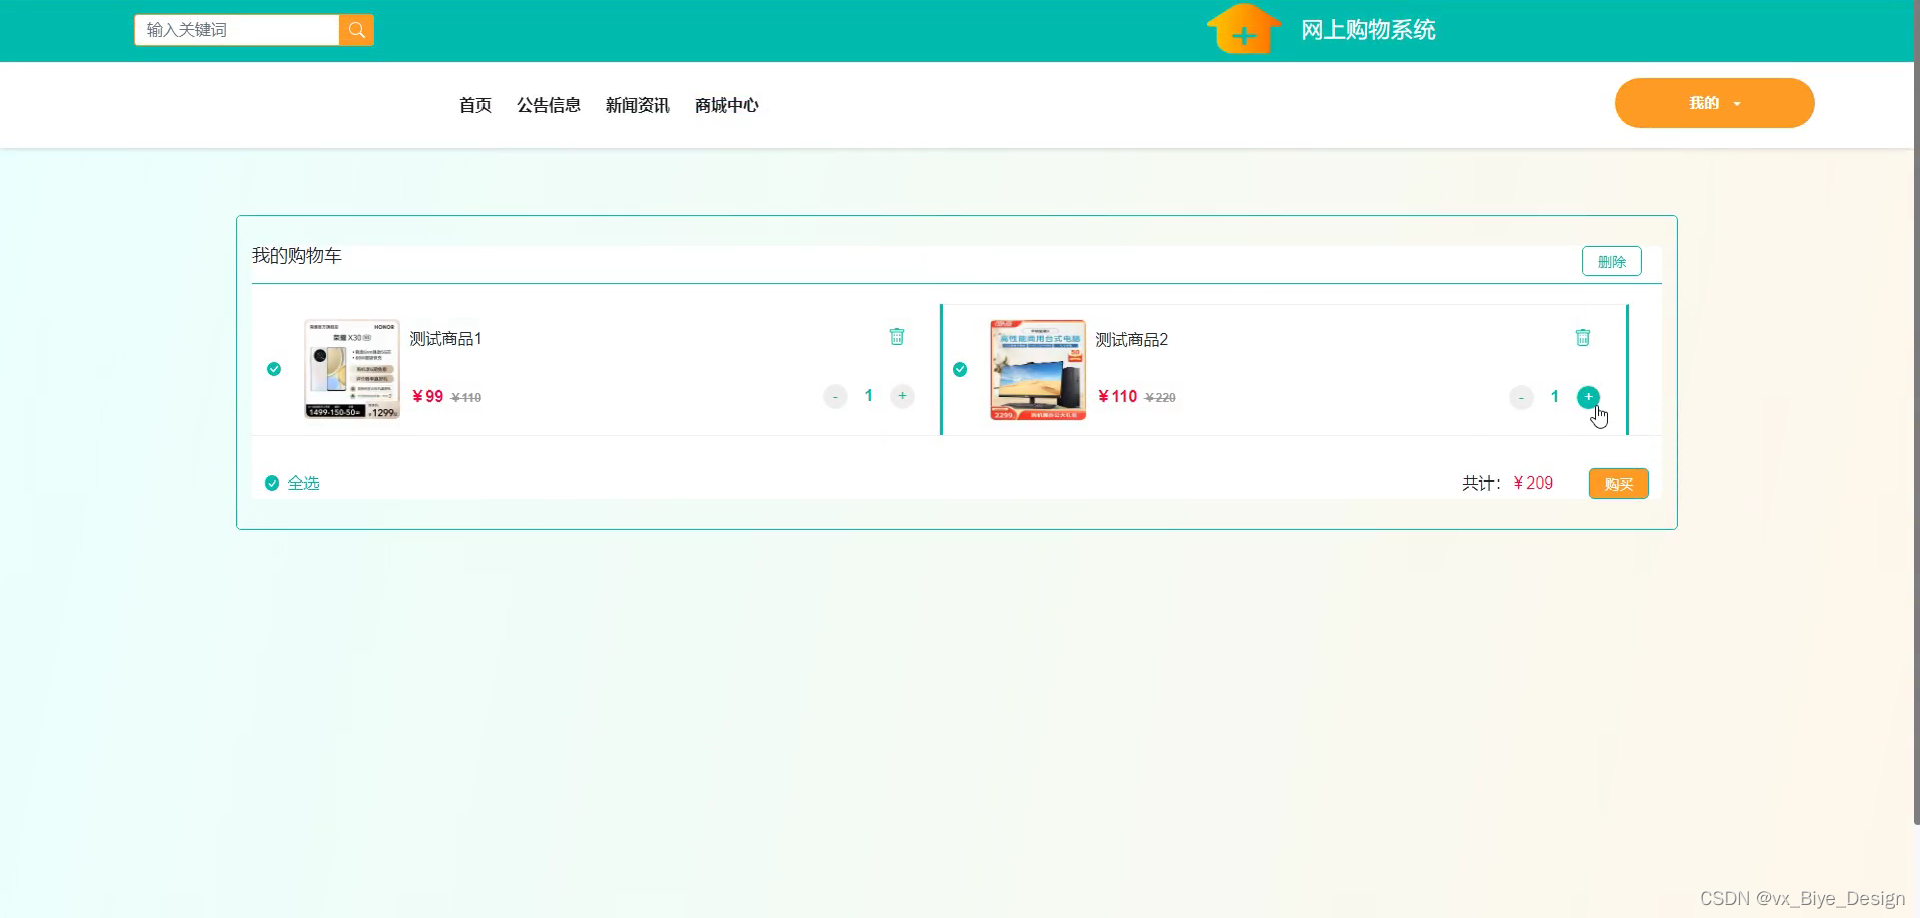The height and width of the screenshot is (918, 1920).
Task: Delete 测试商品1 using its trash icon
Action: (x=897, y=337)
